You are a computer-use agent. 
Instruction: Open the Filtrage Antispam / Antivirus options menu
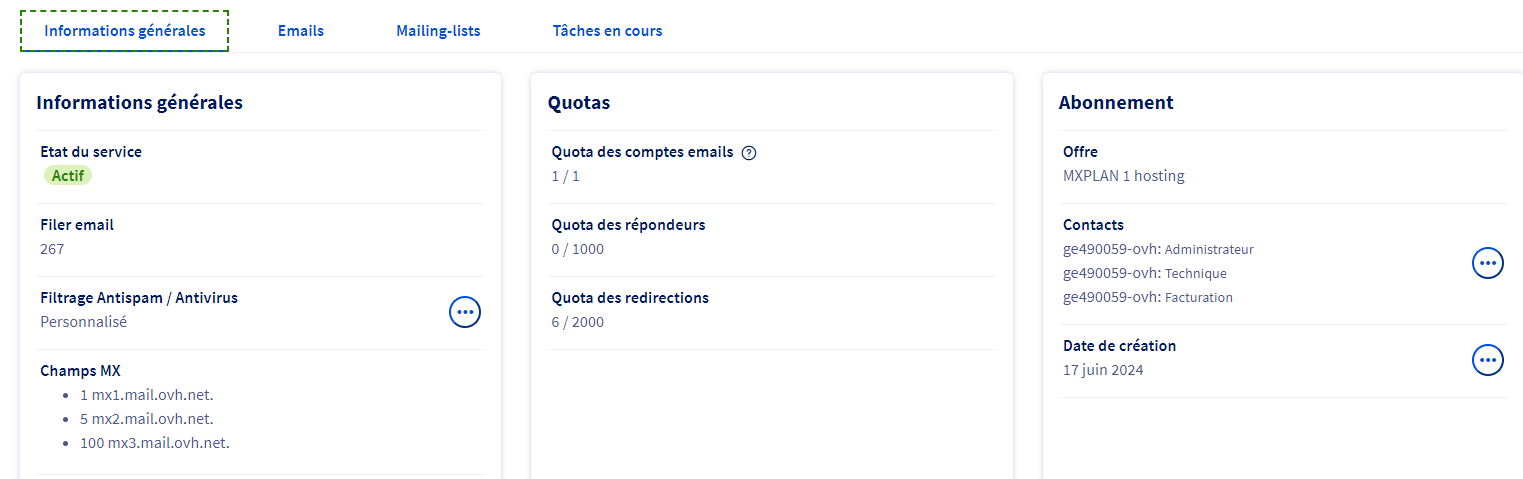point(465,312)
